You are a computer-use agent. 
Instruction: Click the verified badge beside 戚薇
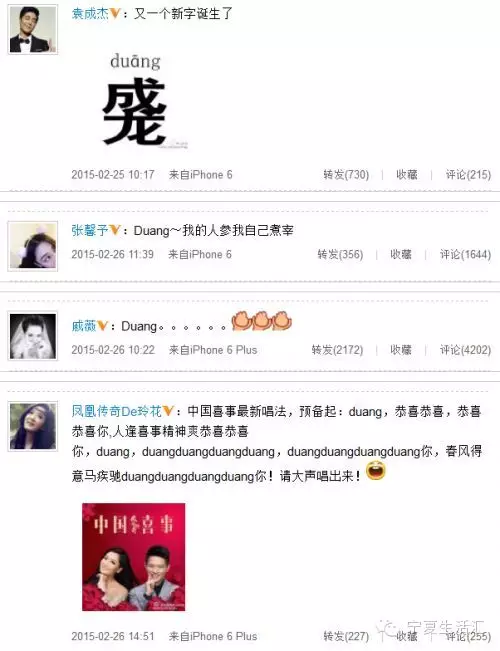pos(102,326)
